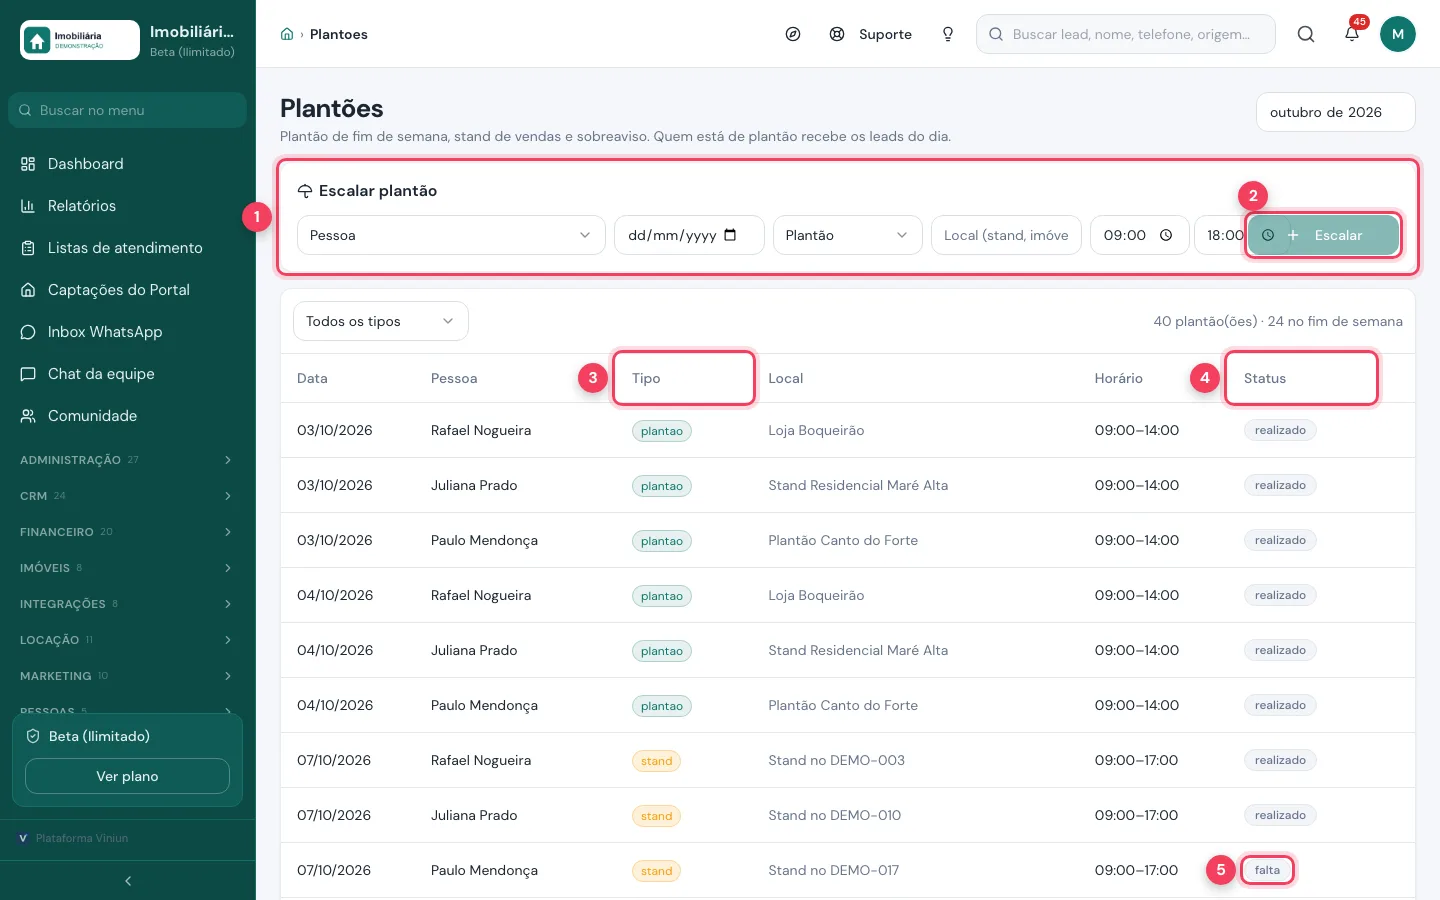Click the home icon in the breadcrumb
1440x900 pixels.
point(287,34)
